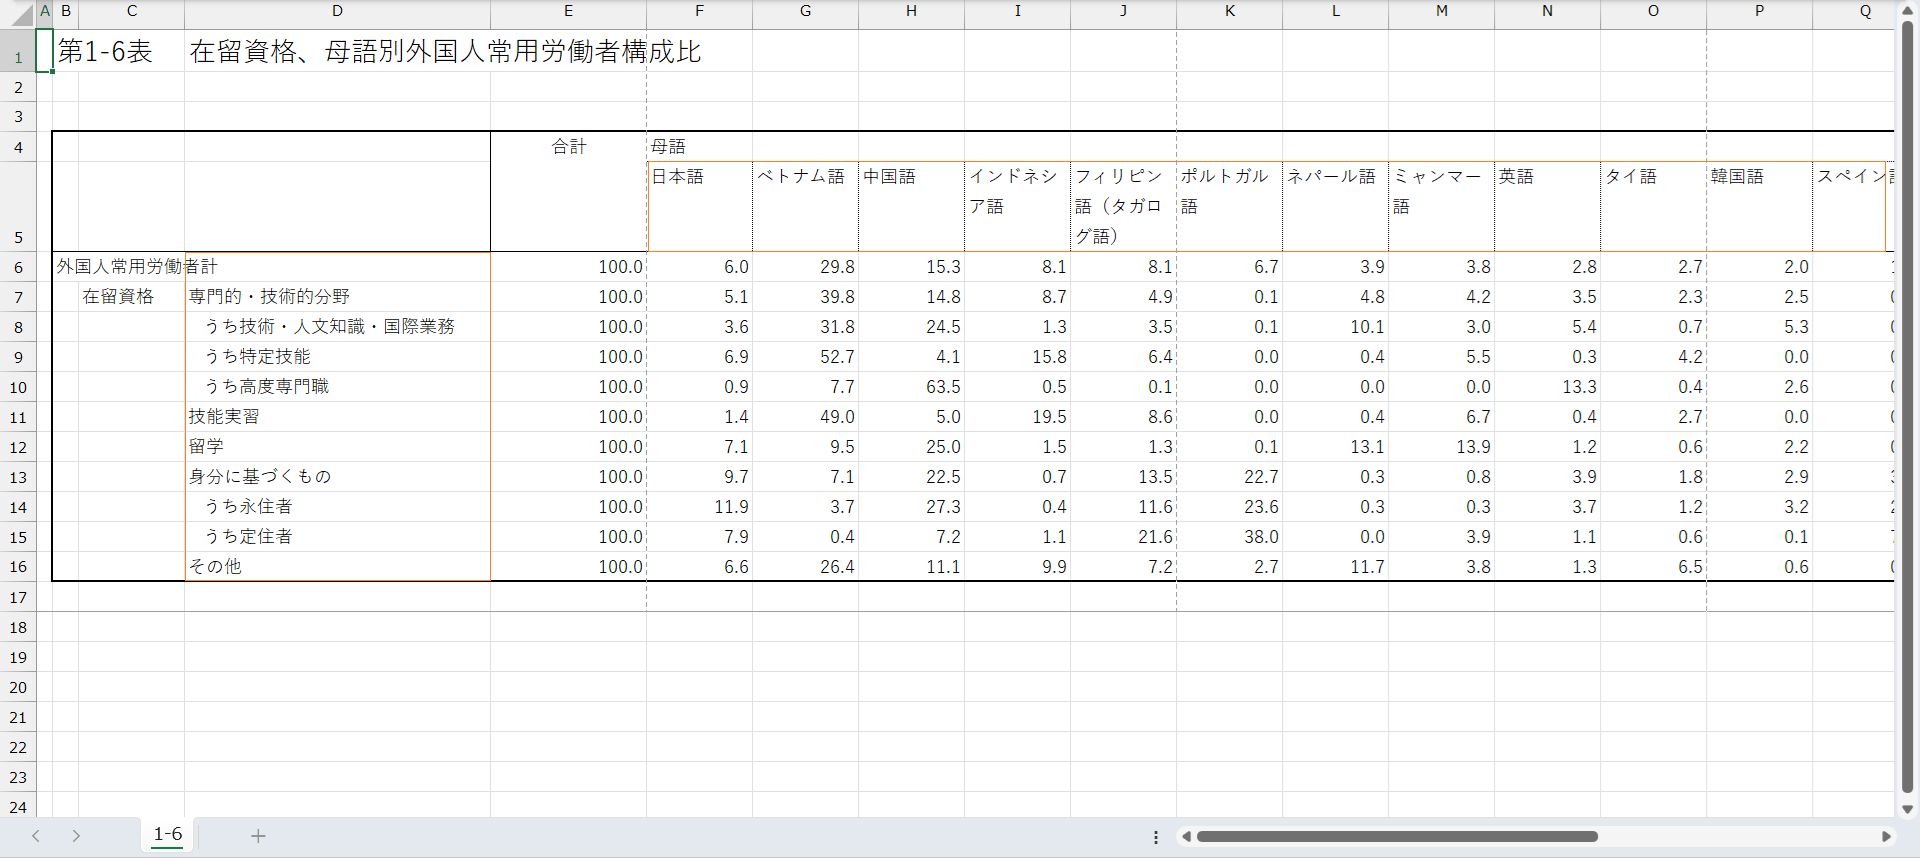Select column K header
Screen dimensions: 1920x858
coord(1229,11)
